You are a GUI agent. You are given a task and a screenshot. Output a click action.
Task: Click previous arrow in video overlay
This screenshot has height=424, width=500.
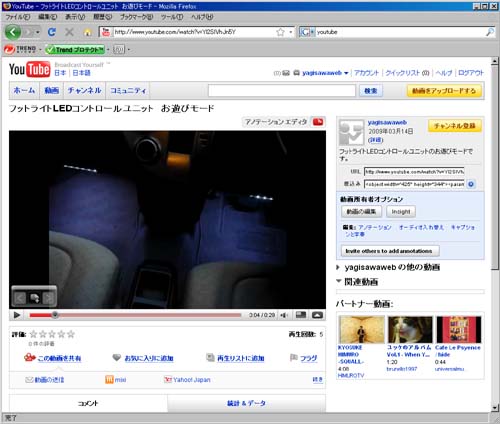tap(20, 298)
